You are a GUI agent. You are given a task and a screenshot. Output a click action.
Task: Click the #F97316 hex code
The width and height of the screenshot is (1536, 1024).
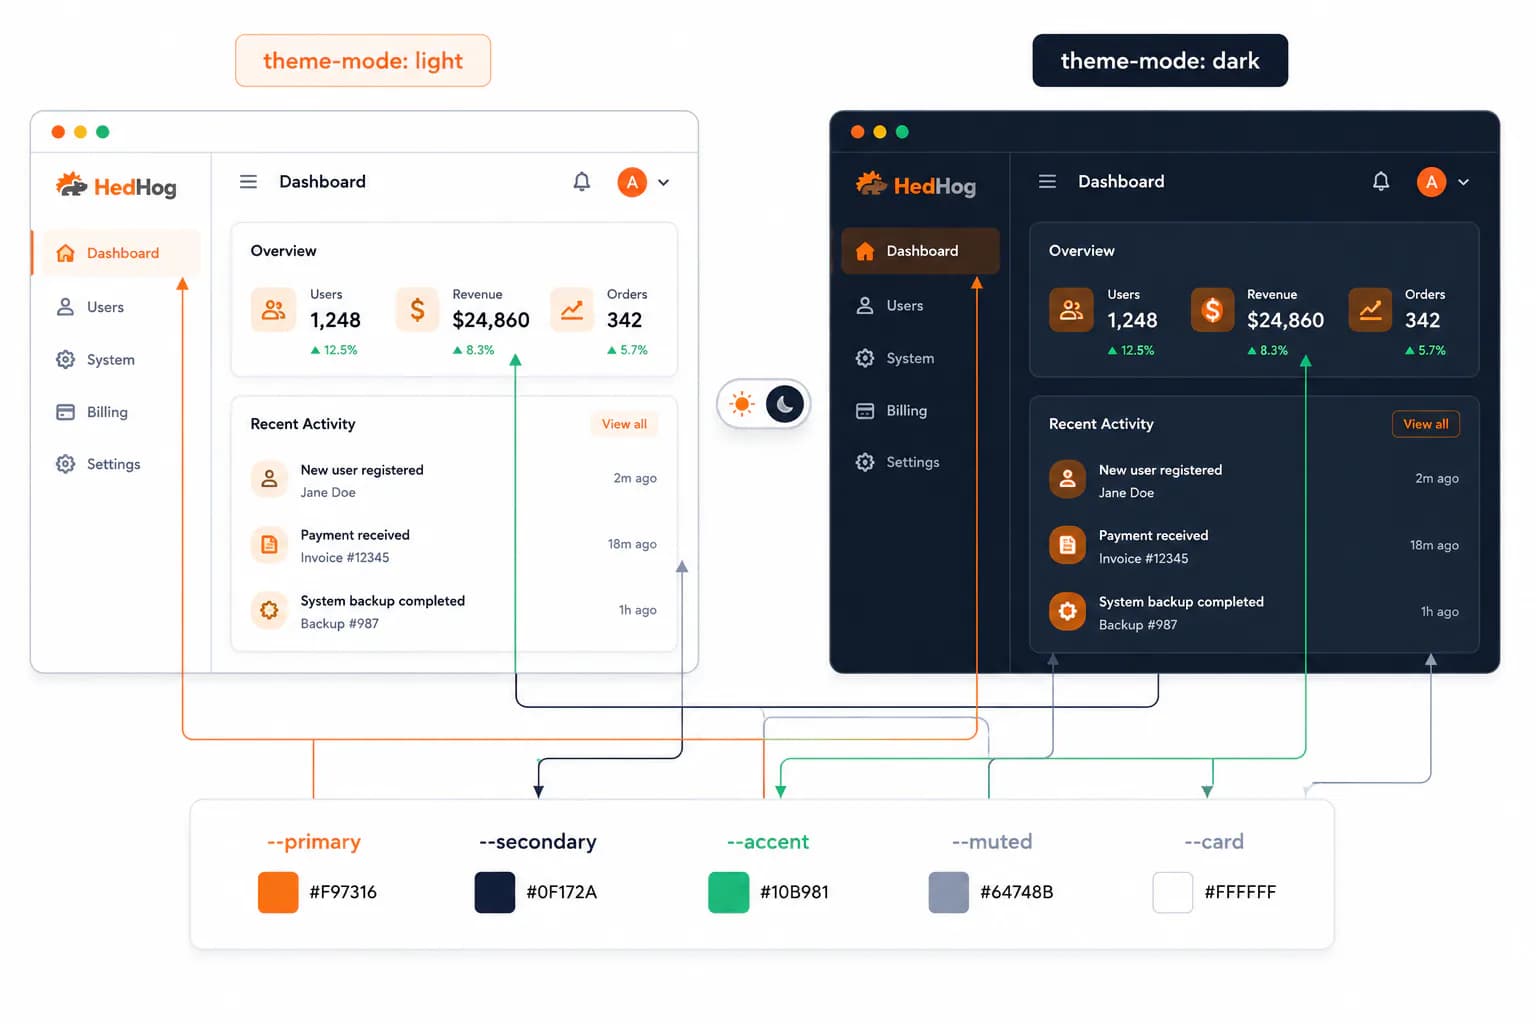click(x=343, y=892)
